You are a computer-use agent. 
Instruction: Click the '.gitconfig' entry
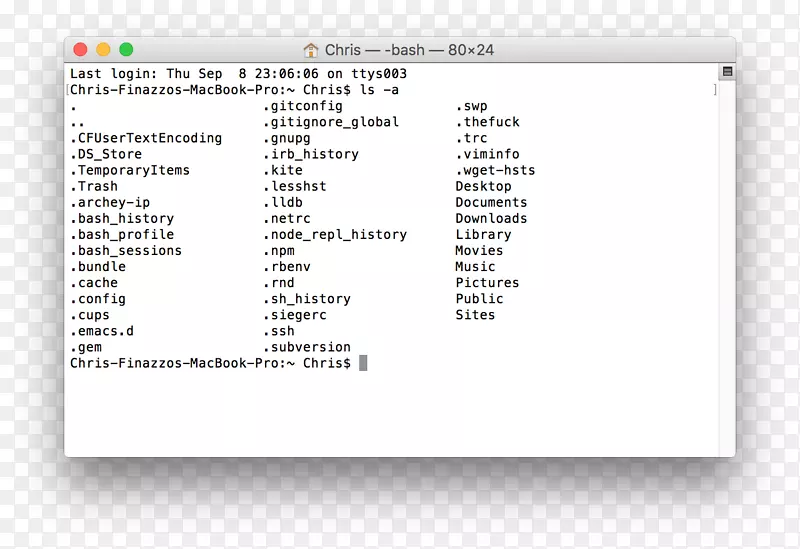(x=303, y=106)
